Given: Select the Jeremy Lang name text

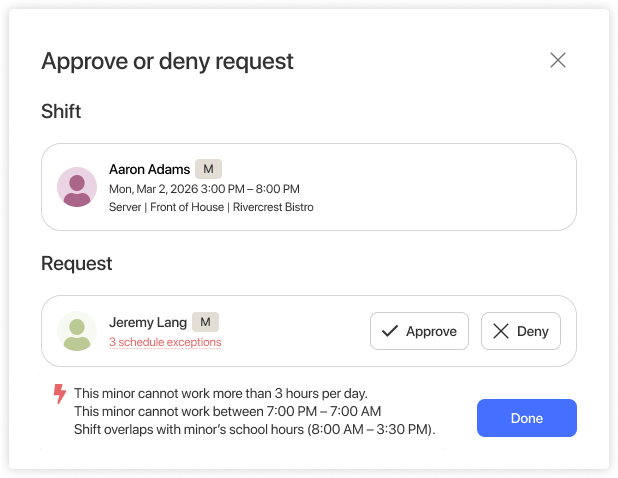Looking at the screenshot, I should coord(148,322).
